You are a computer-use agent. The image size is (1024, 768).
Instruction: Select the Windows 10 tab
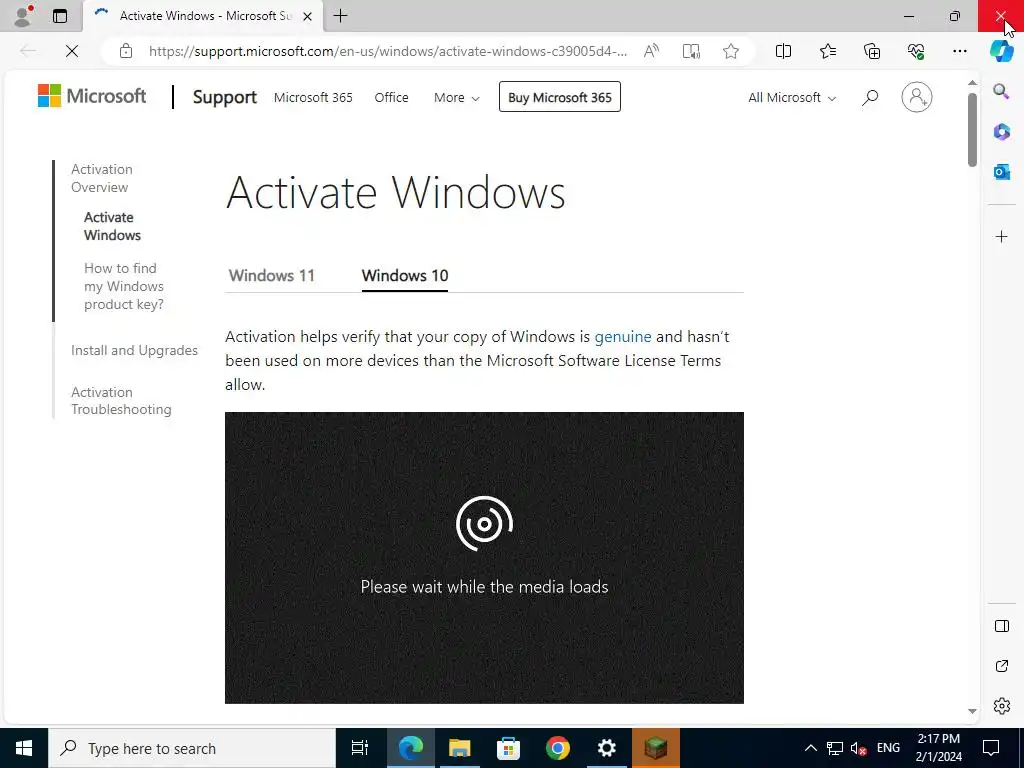pyautogui.click(x=404, y=276)
